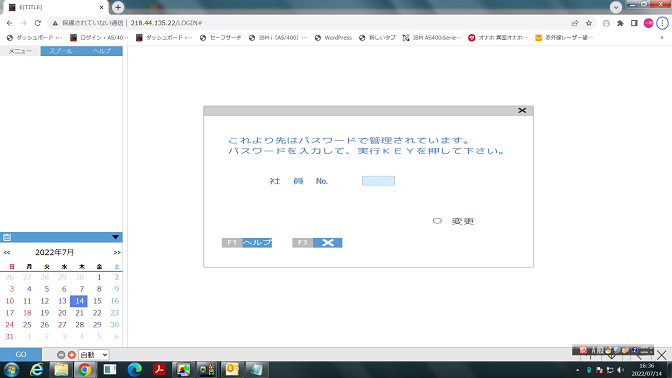Launch Internet Explorer from the taskbar
Screen dimensions: 672x378
36,369
